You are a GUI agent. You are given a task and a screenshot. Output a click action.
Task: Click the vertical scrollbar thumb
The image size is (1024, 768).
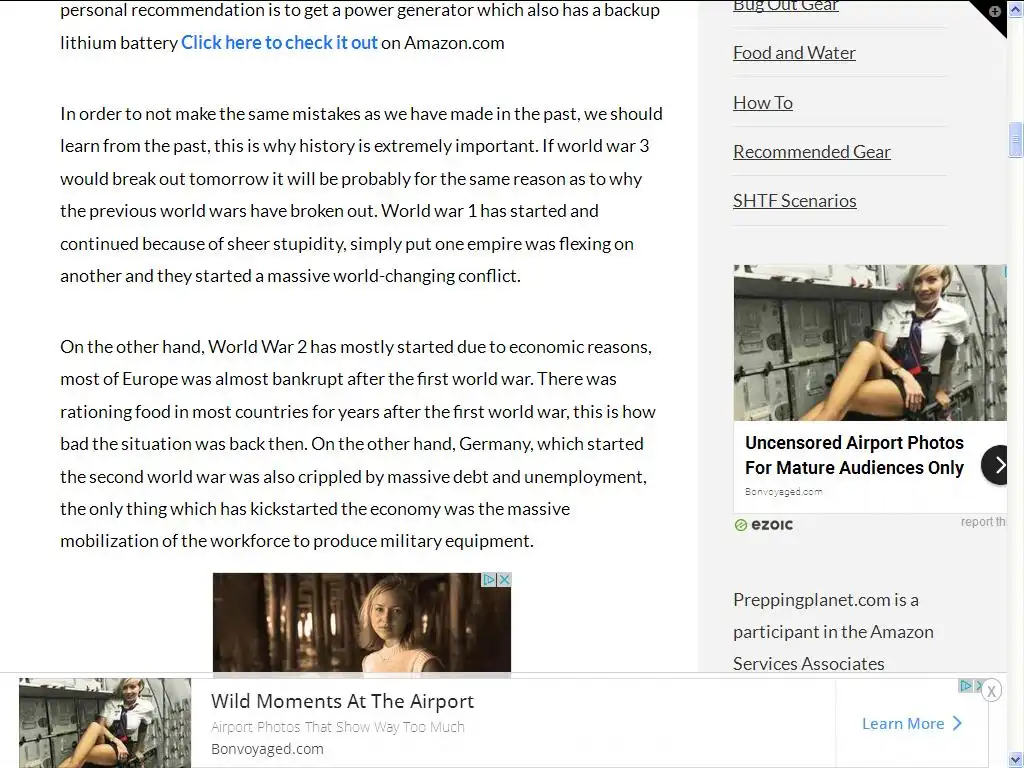pyautogui.click(x=1016, y=139)
